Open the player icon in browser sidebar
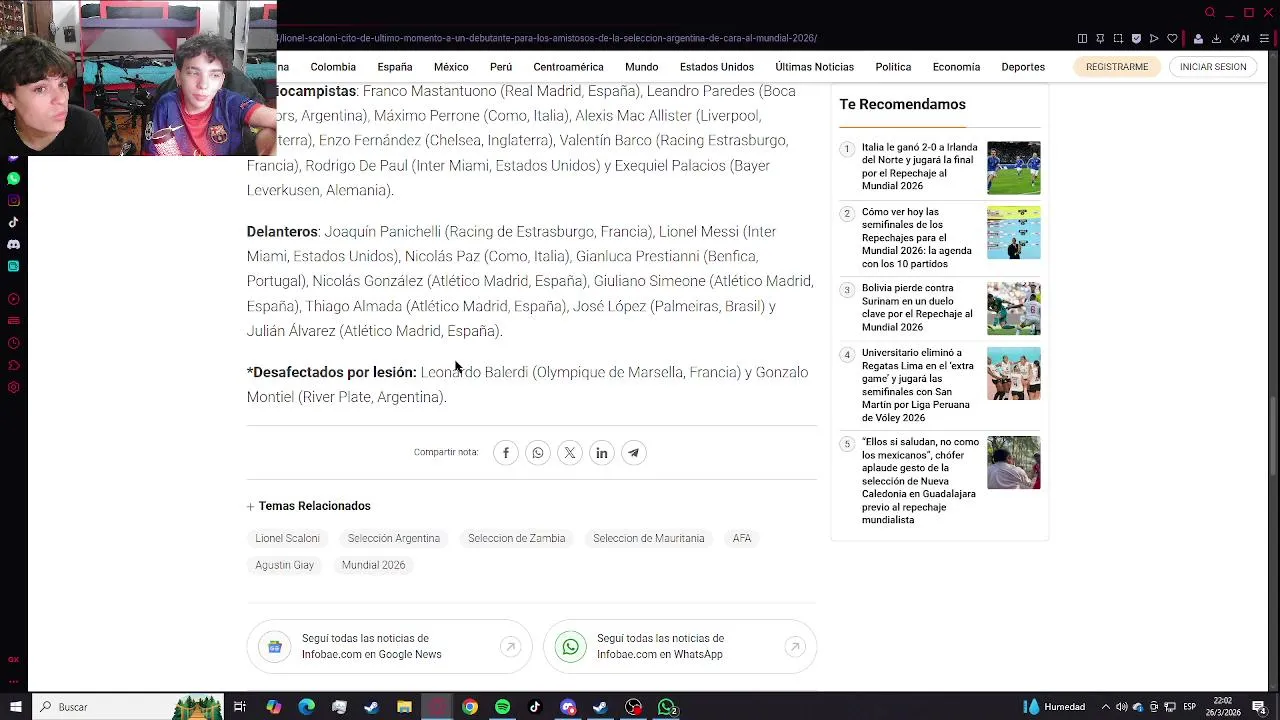This screenshot has width=1280, height=720. (13, 299)
